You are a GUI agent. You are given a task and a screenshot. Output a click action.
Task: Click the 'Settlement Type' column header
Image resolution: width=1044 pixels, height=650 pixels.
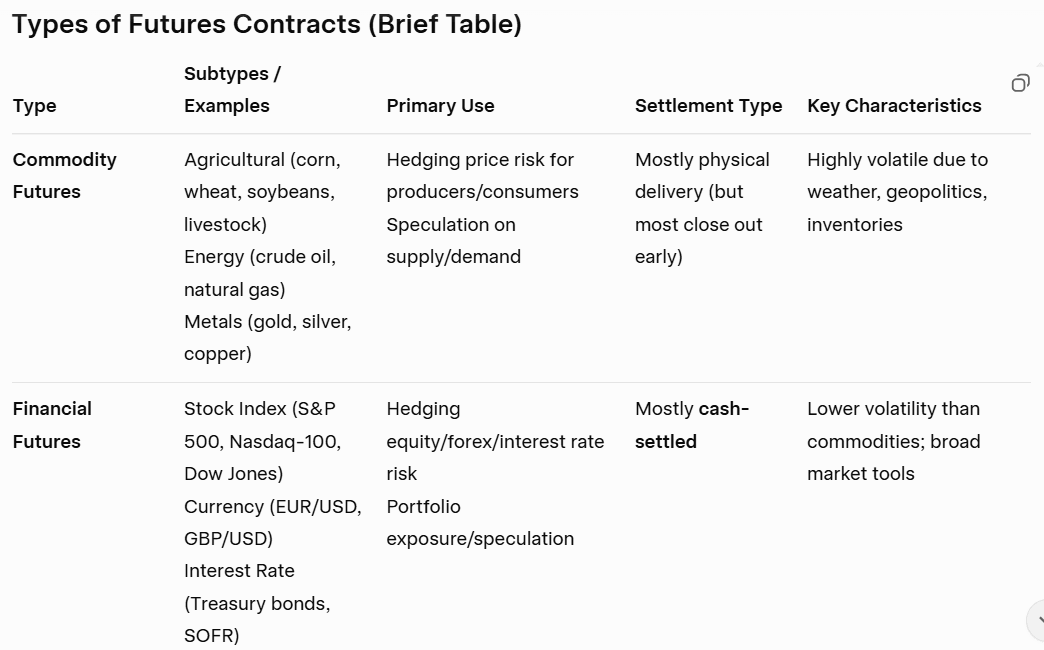[708, 106]
